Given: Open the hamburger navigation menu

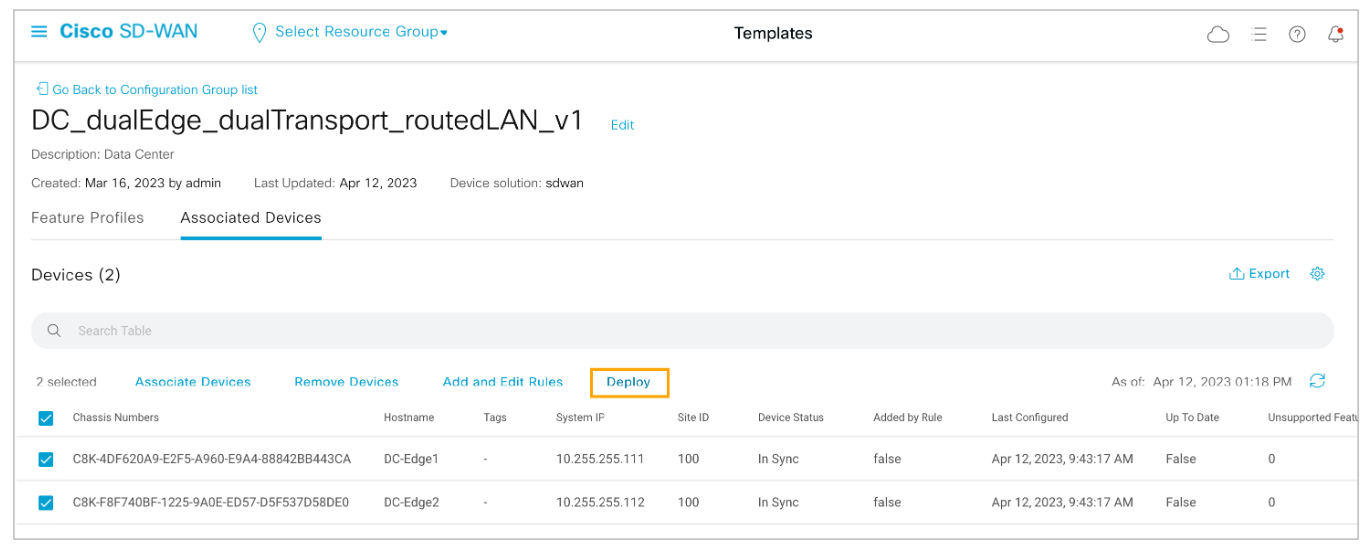Looking at the screenshot, I should click(x=39, y=32).
